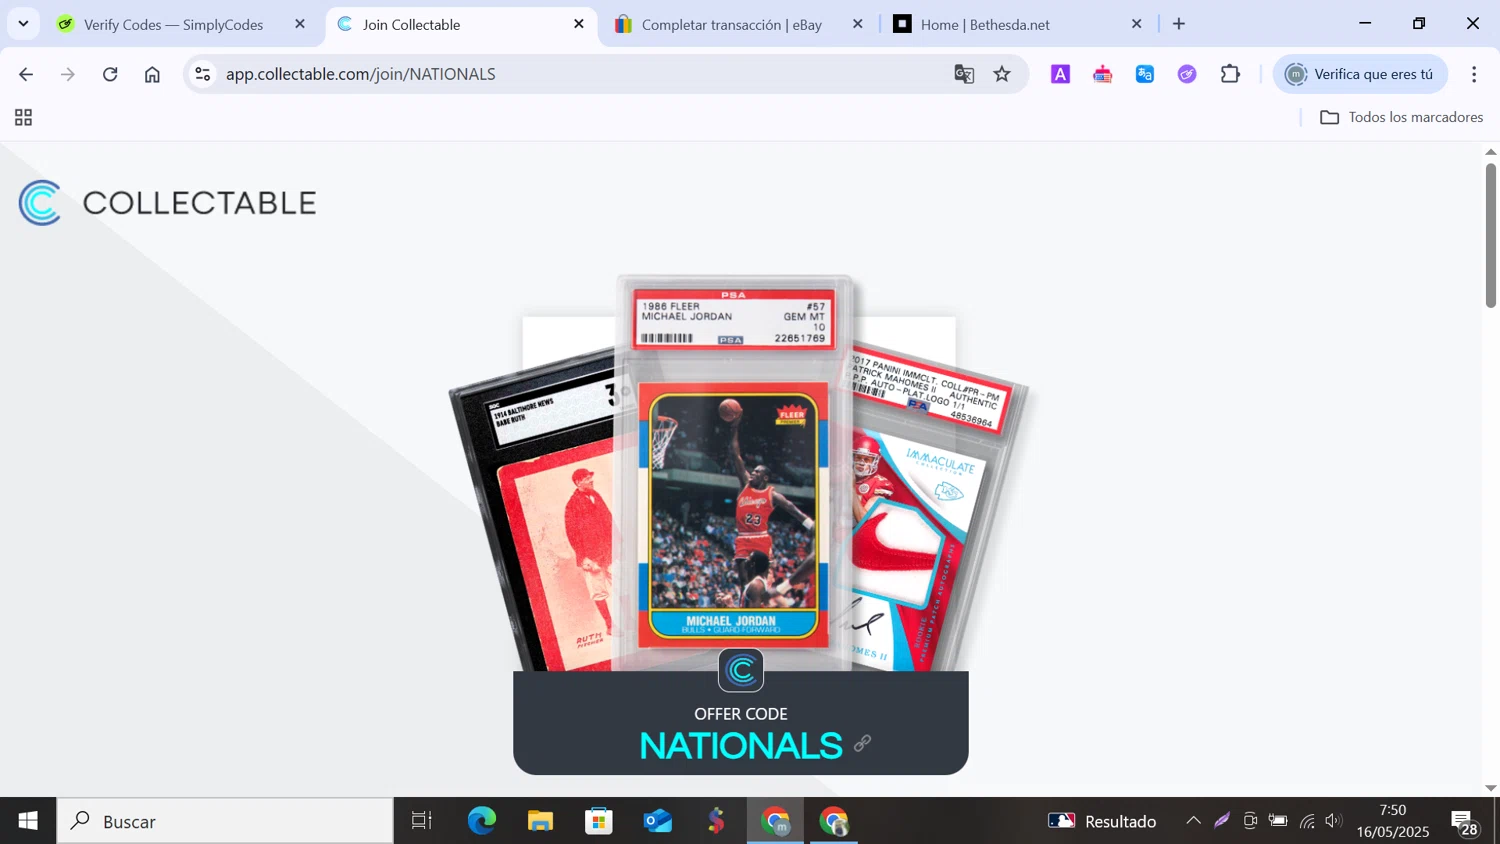Screen dimensions: 1500x844
Task: Show hidden system tray icons
Action: coord(1193,821)
